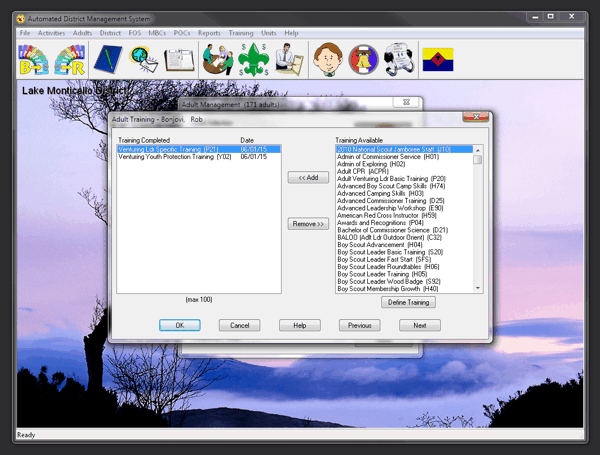Screen dimensions: 600x455
Task: Open the clipboard papers toolbar icon
Action: point(179,60)
